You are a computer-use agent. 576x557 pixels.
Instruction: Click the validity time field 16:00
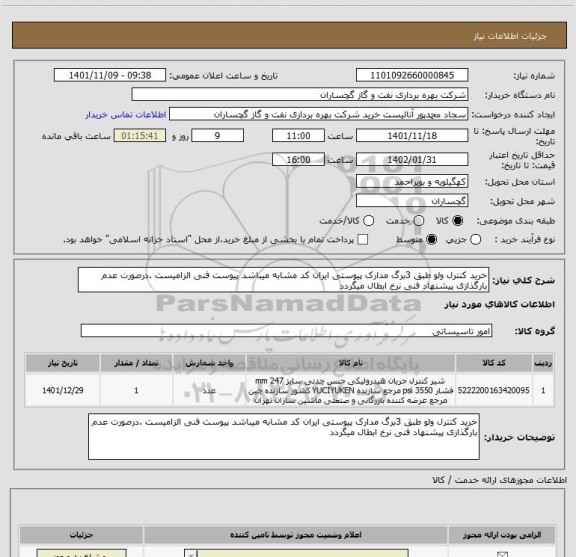298,159
